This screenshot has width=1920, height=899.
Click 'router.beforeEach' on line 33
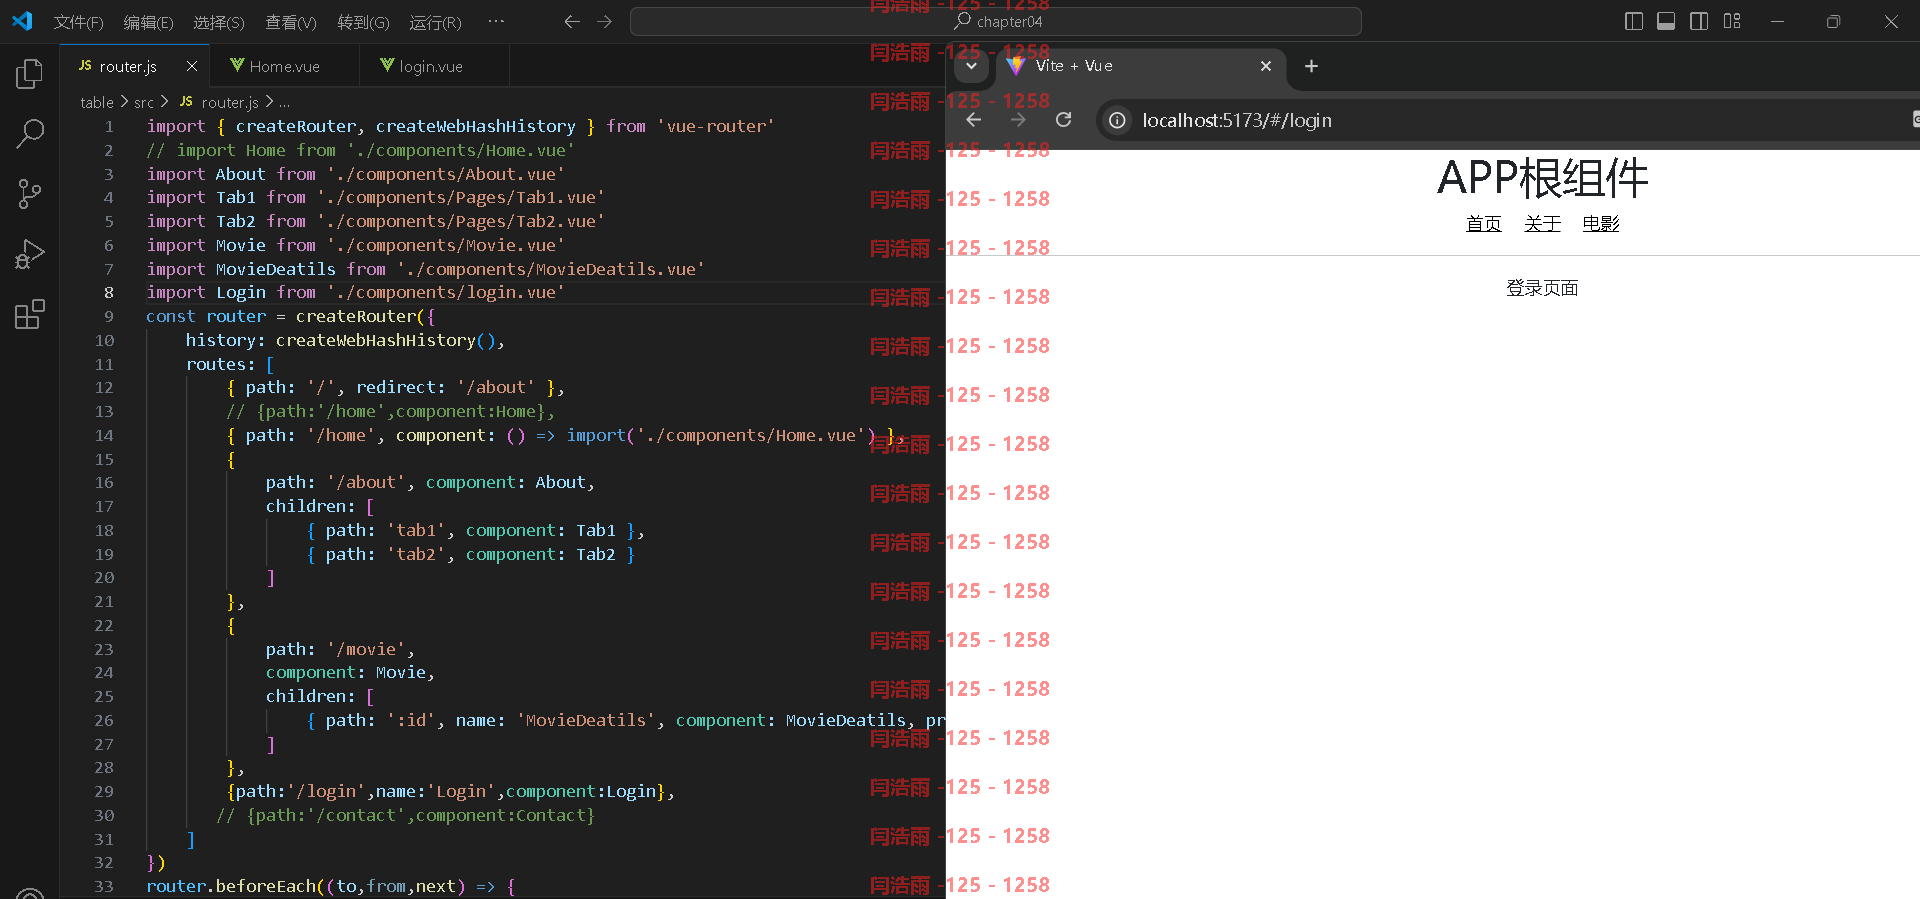coord(230,886)
